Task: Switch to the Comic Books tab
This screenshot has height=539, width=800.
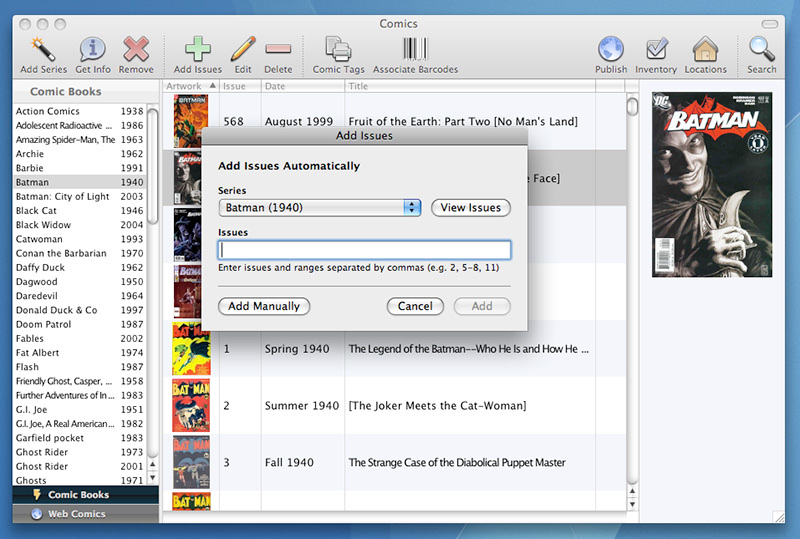Action: (x=78, y=495)
